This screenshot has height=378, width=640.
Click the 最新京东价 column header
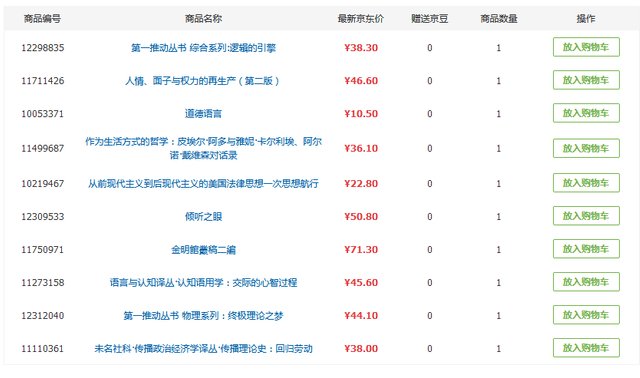[x=361, y=19]
